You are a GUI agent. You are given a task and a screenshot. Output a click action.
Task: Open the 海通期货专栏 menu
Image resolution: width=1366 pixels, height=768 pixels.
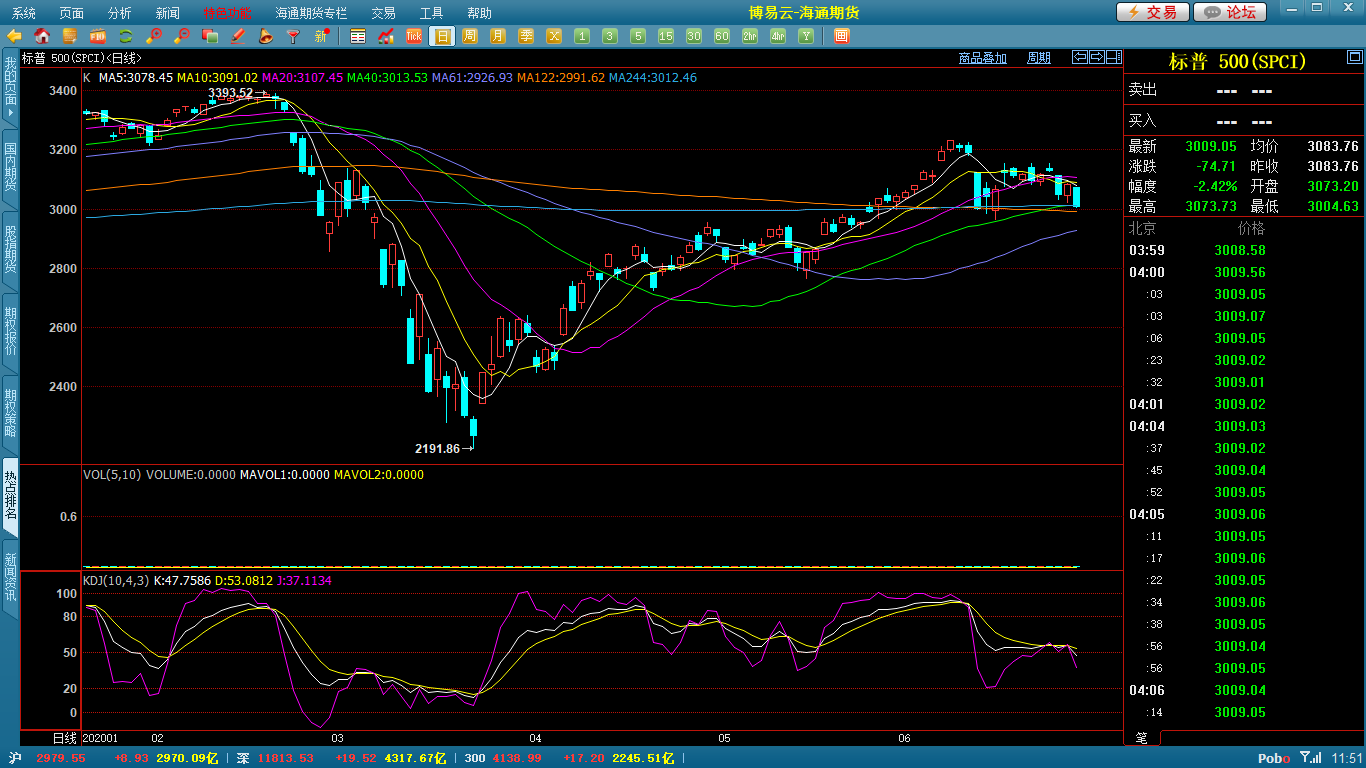pos(312,13)
